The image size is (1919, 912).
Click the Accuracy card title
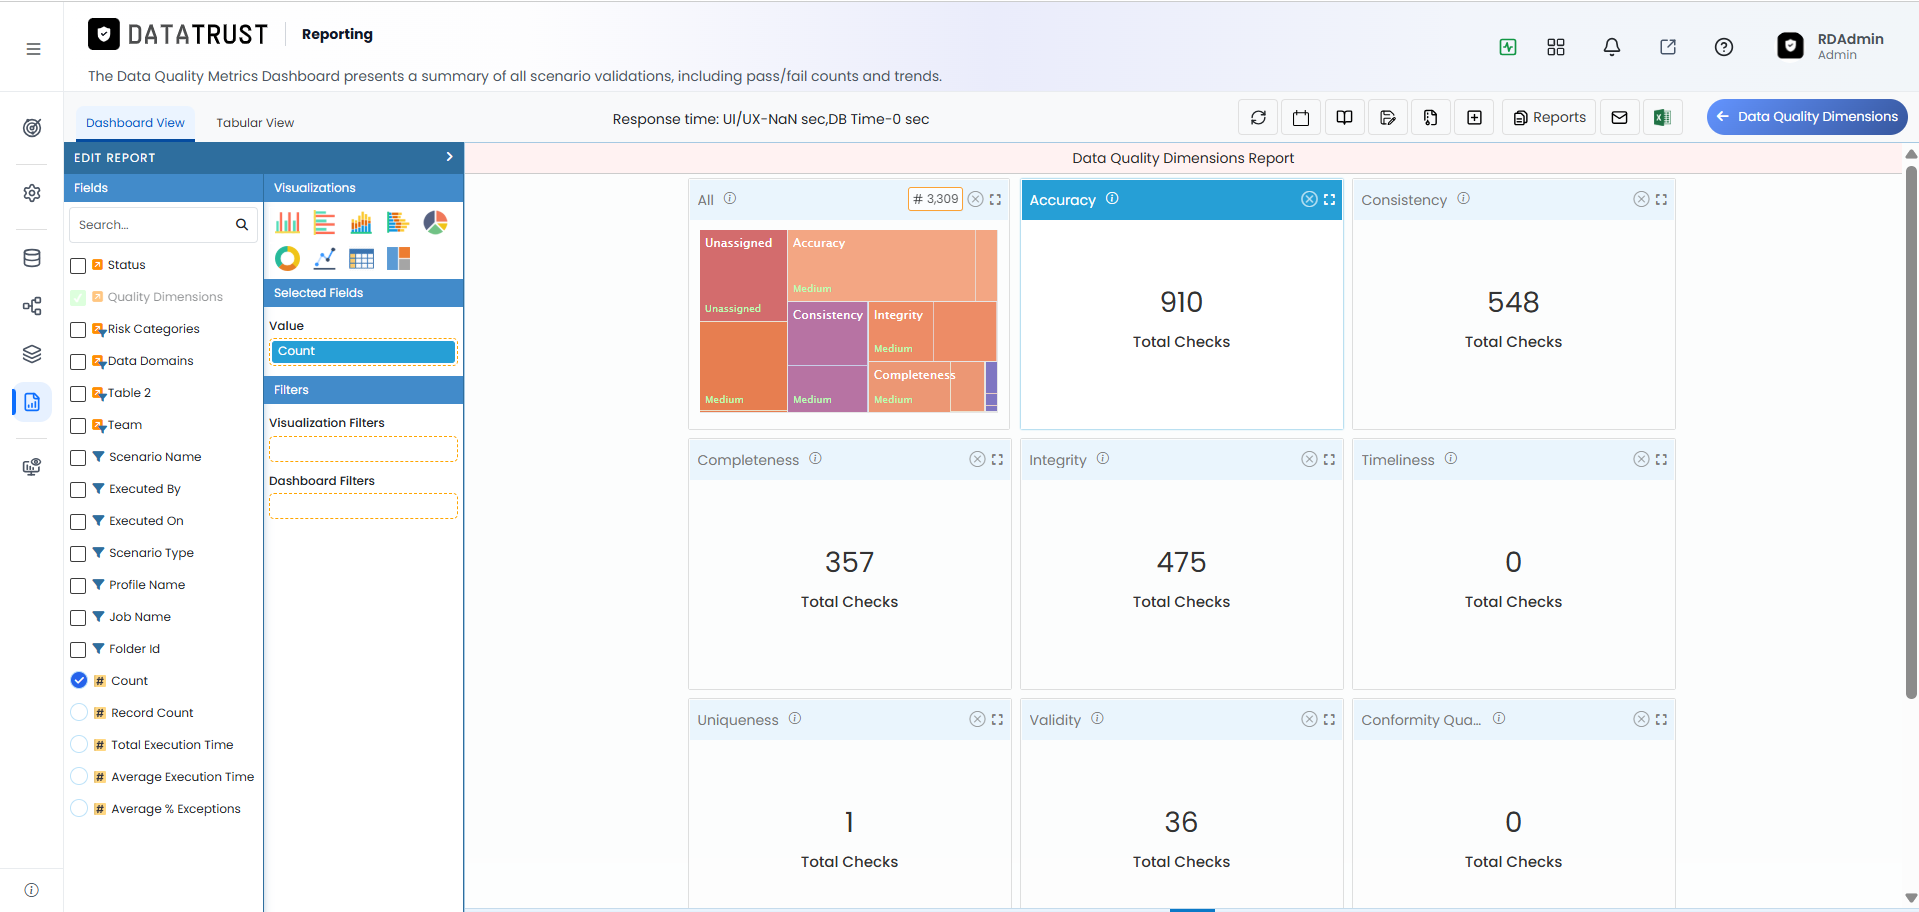1062,200
